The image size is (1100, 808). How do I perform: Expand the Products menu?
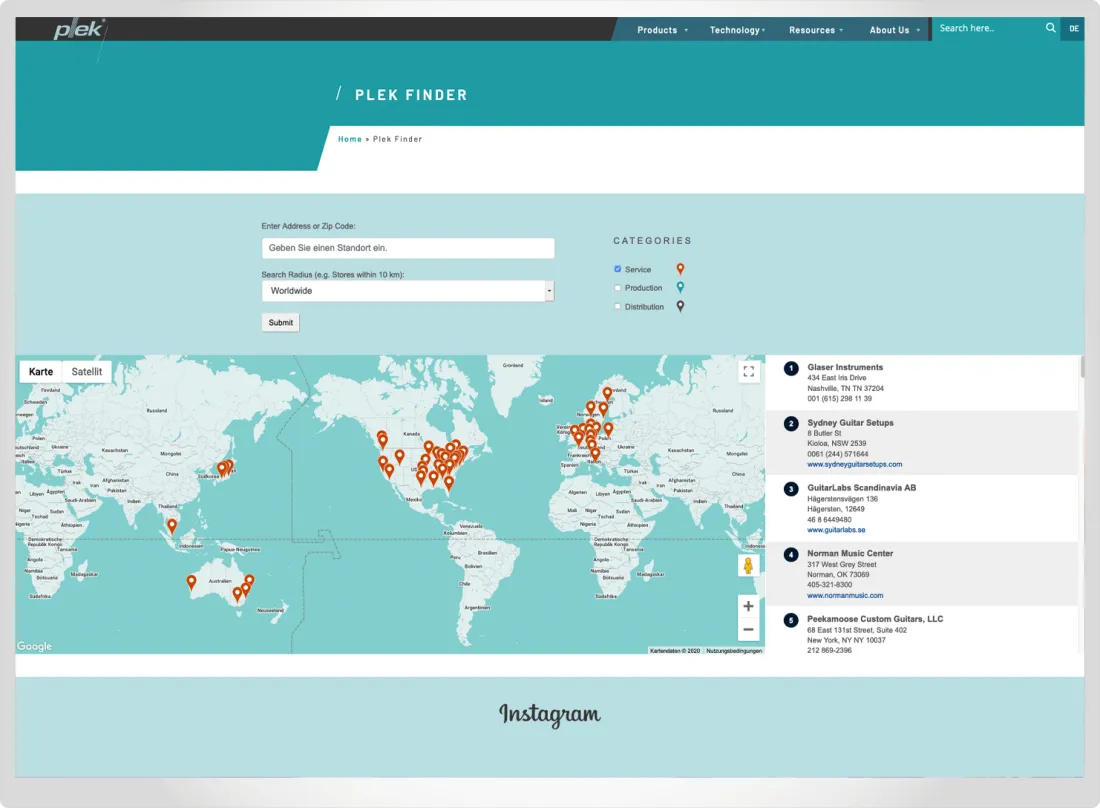662,30
